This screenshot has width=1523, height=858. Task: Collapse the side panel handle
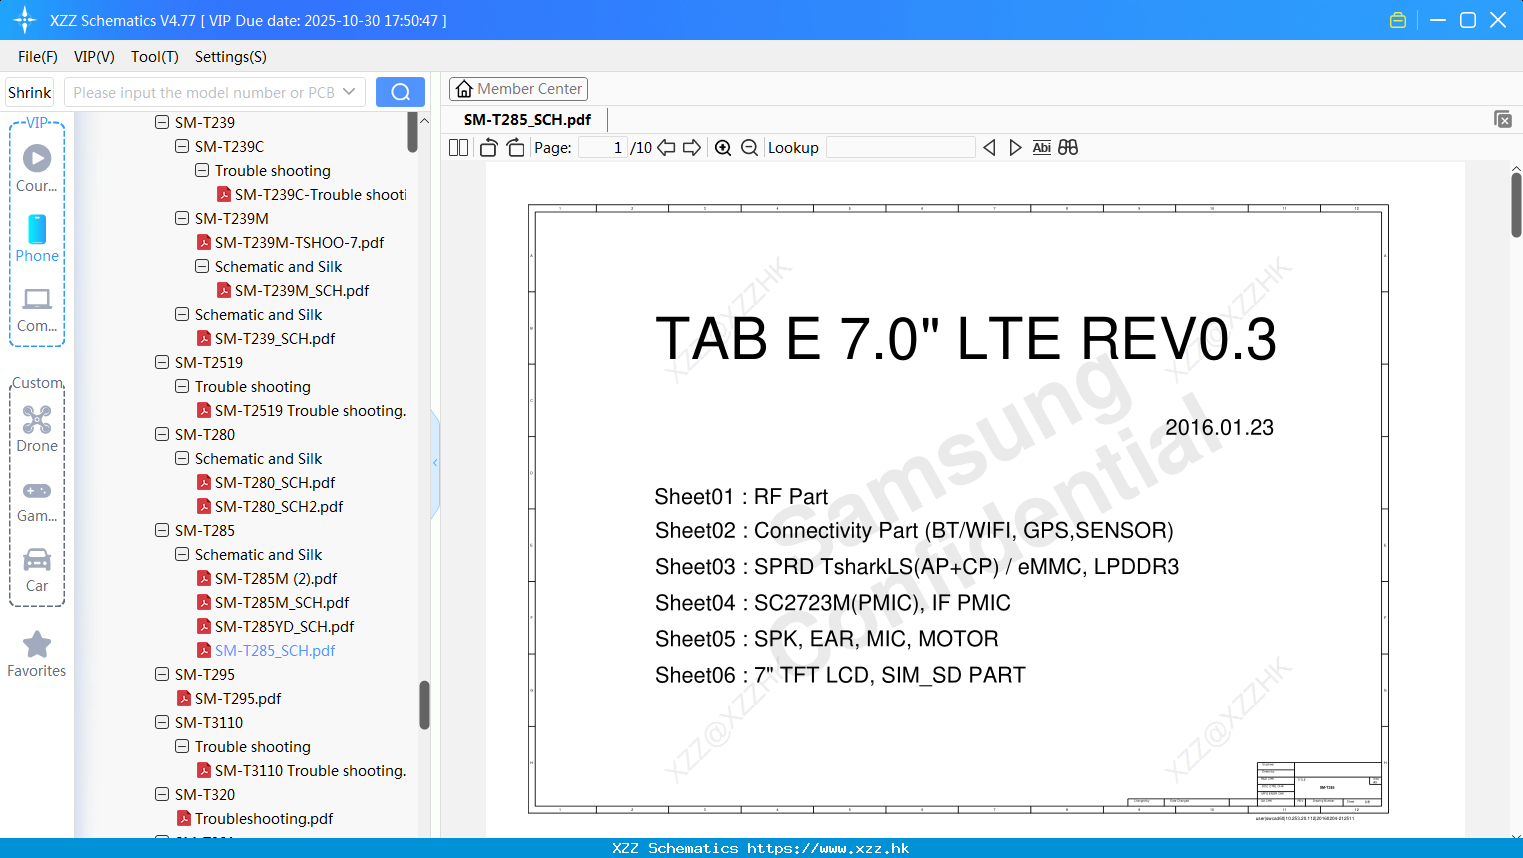pyautogui.click(x=435, y=463)
